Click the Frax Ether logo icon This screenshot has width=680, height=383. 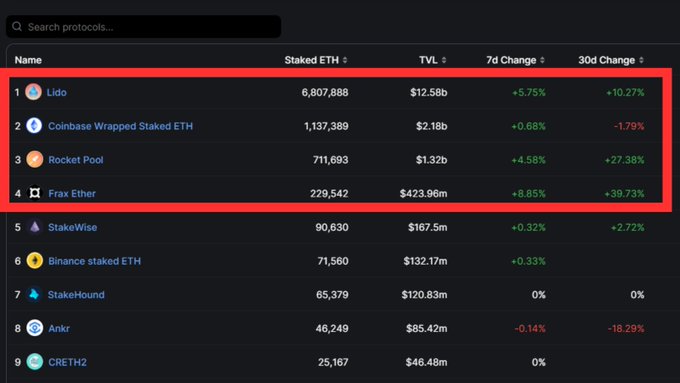(35, 193)
